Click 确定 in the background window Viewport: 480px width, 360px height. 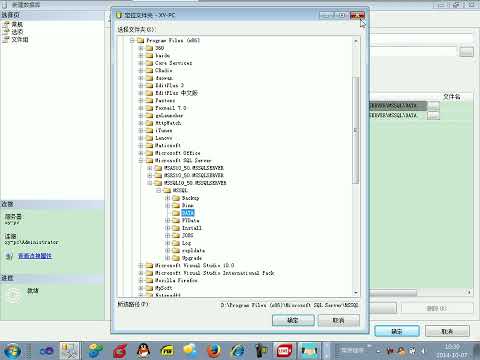[397, 331]
